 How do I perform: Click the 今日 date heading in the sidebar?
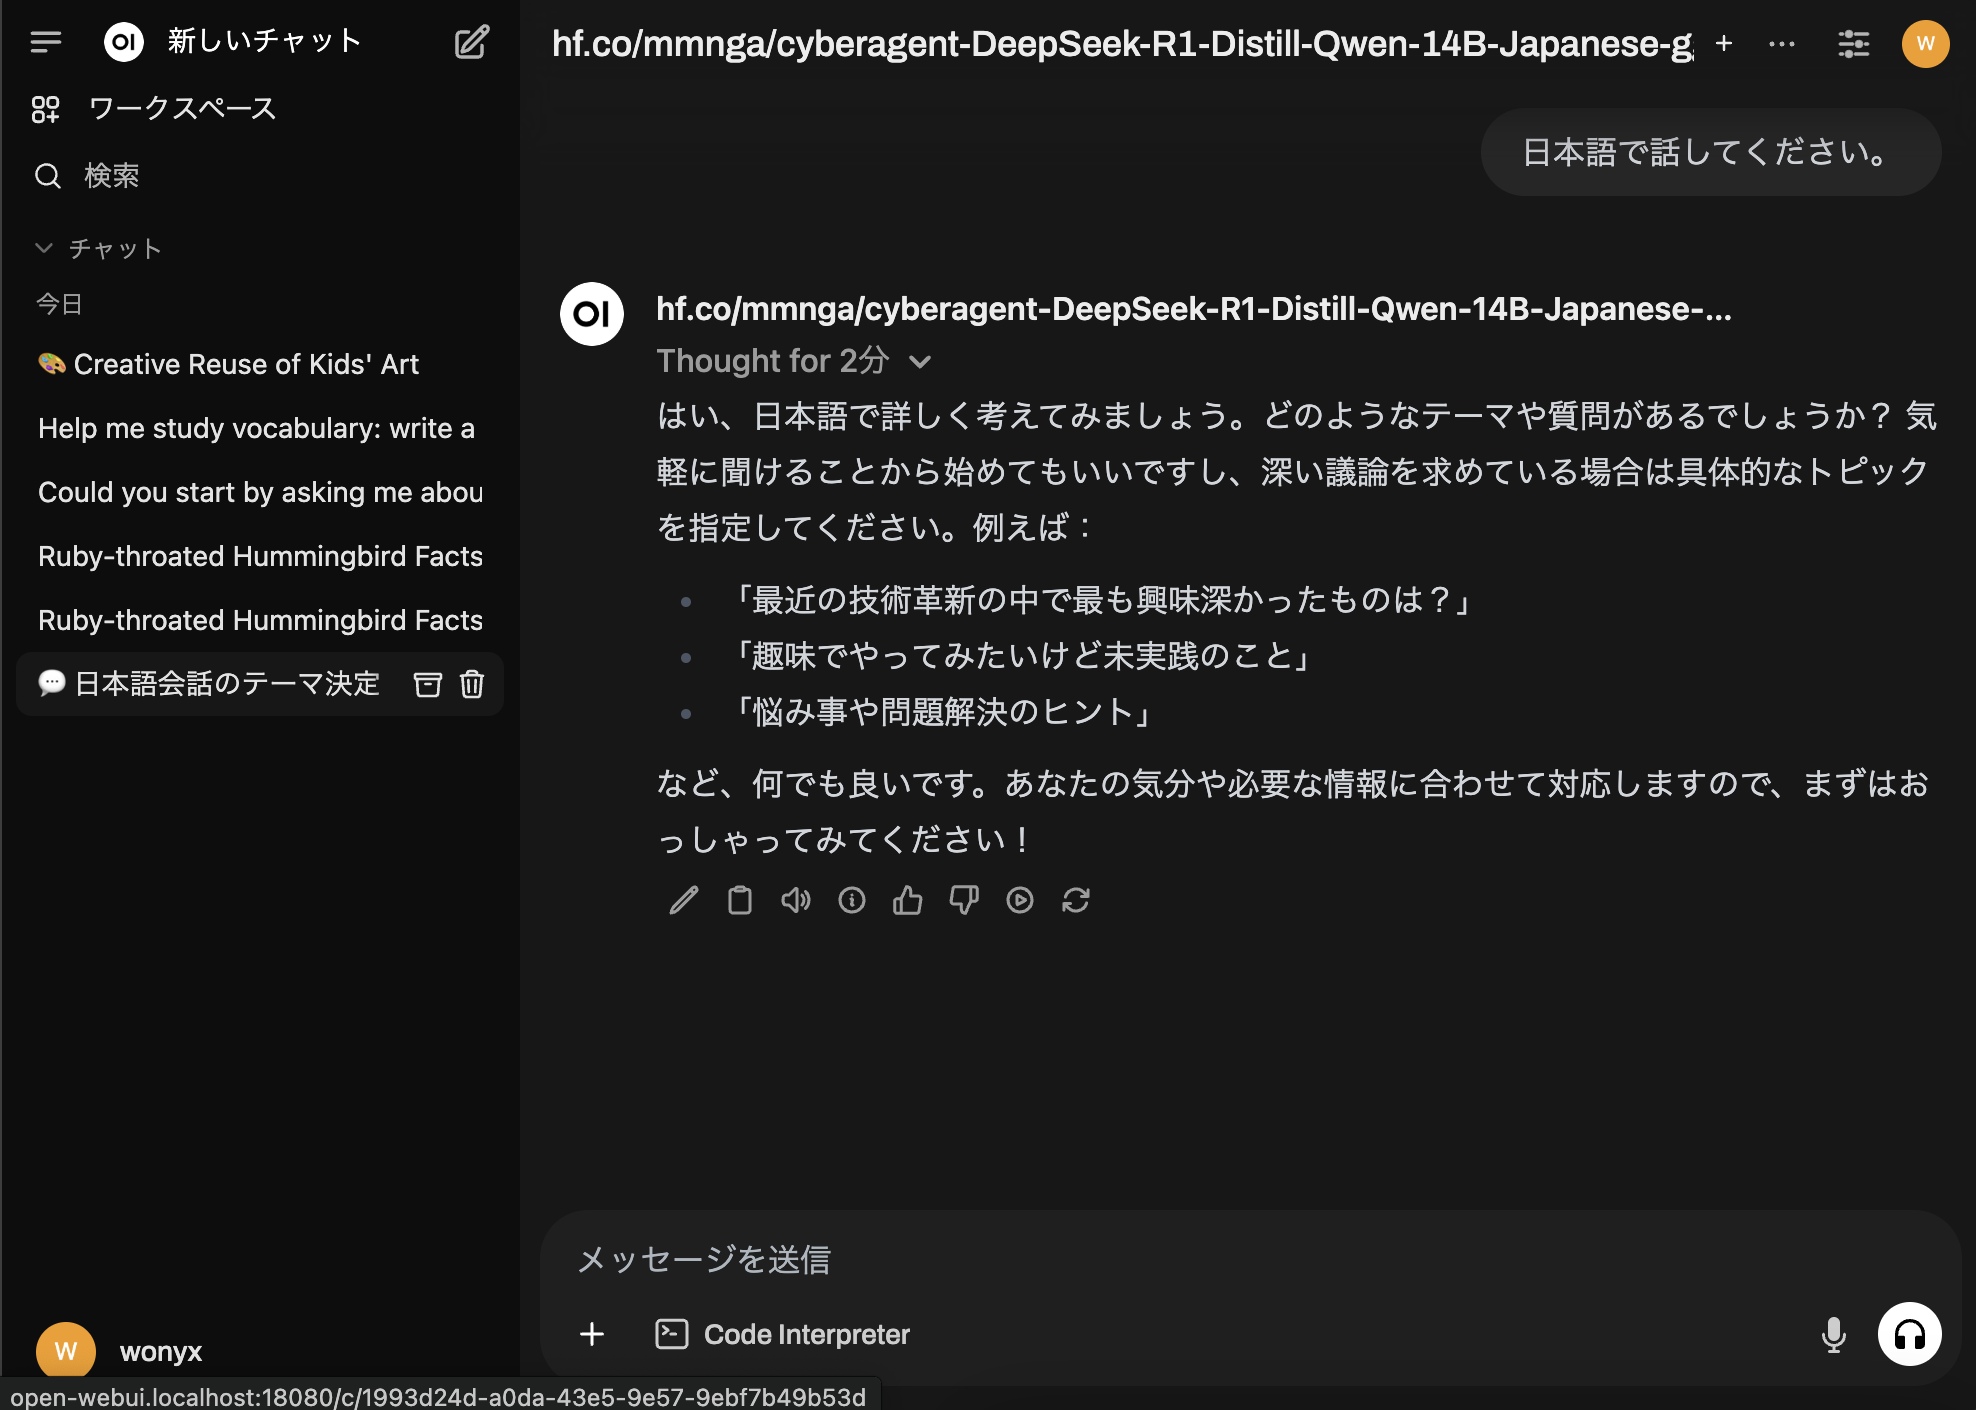[x=59, y=304]
